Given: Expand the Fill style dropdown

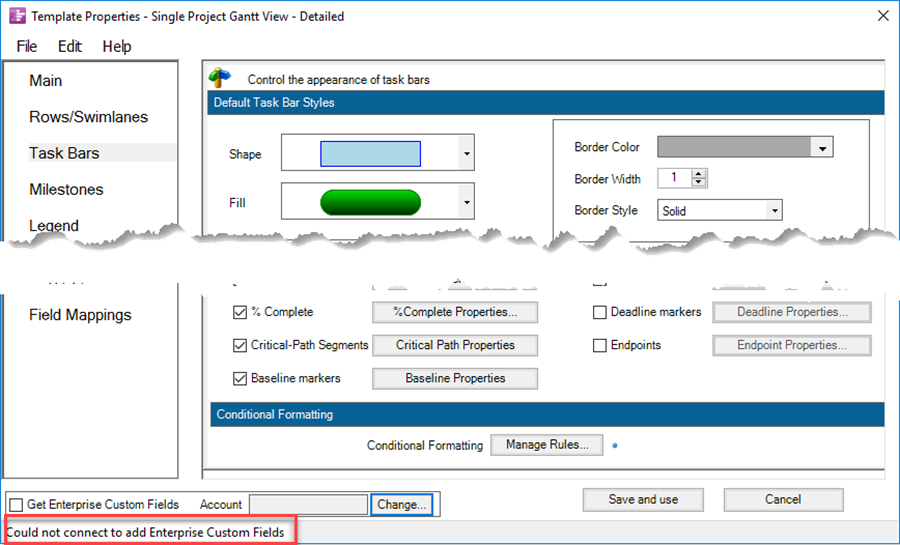Looking at the screenshot, I should (466, 203).
